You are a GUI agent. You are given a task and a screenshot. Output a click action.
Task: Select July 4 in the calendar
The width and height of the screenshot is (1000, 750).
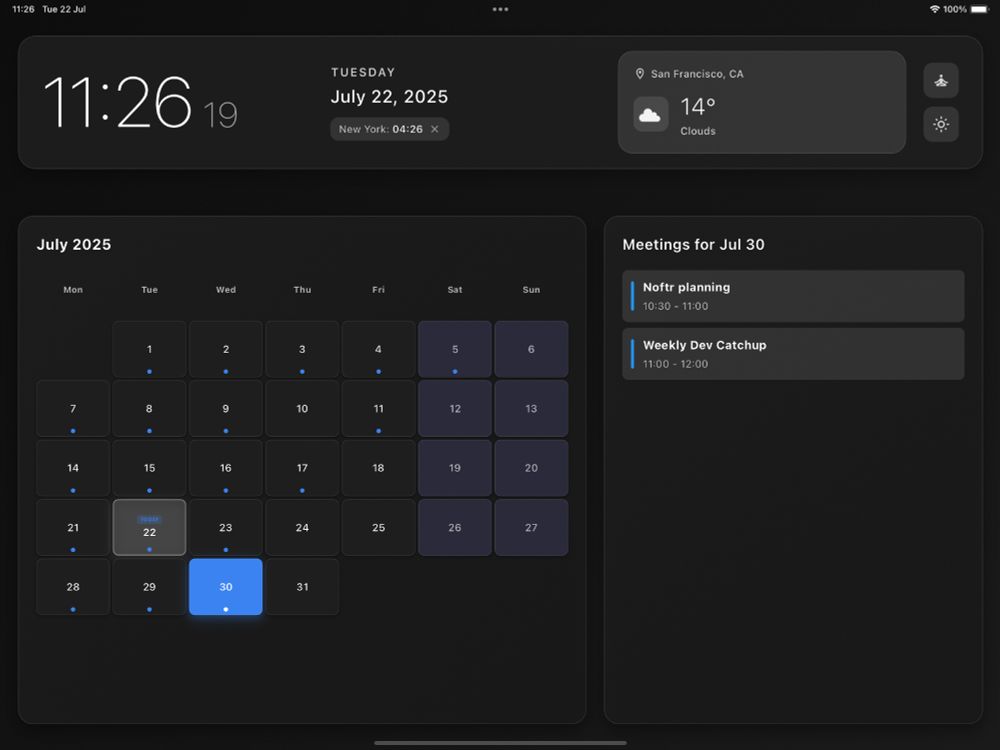click(378, 349)
